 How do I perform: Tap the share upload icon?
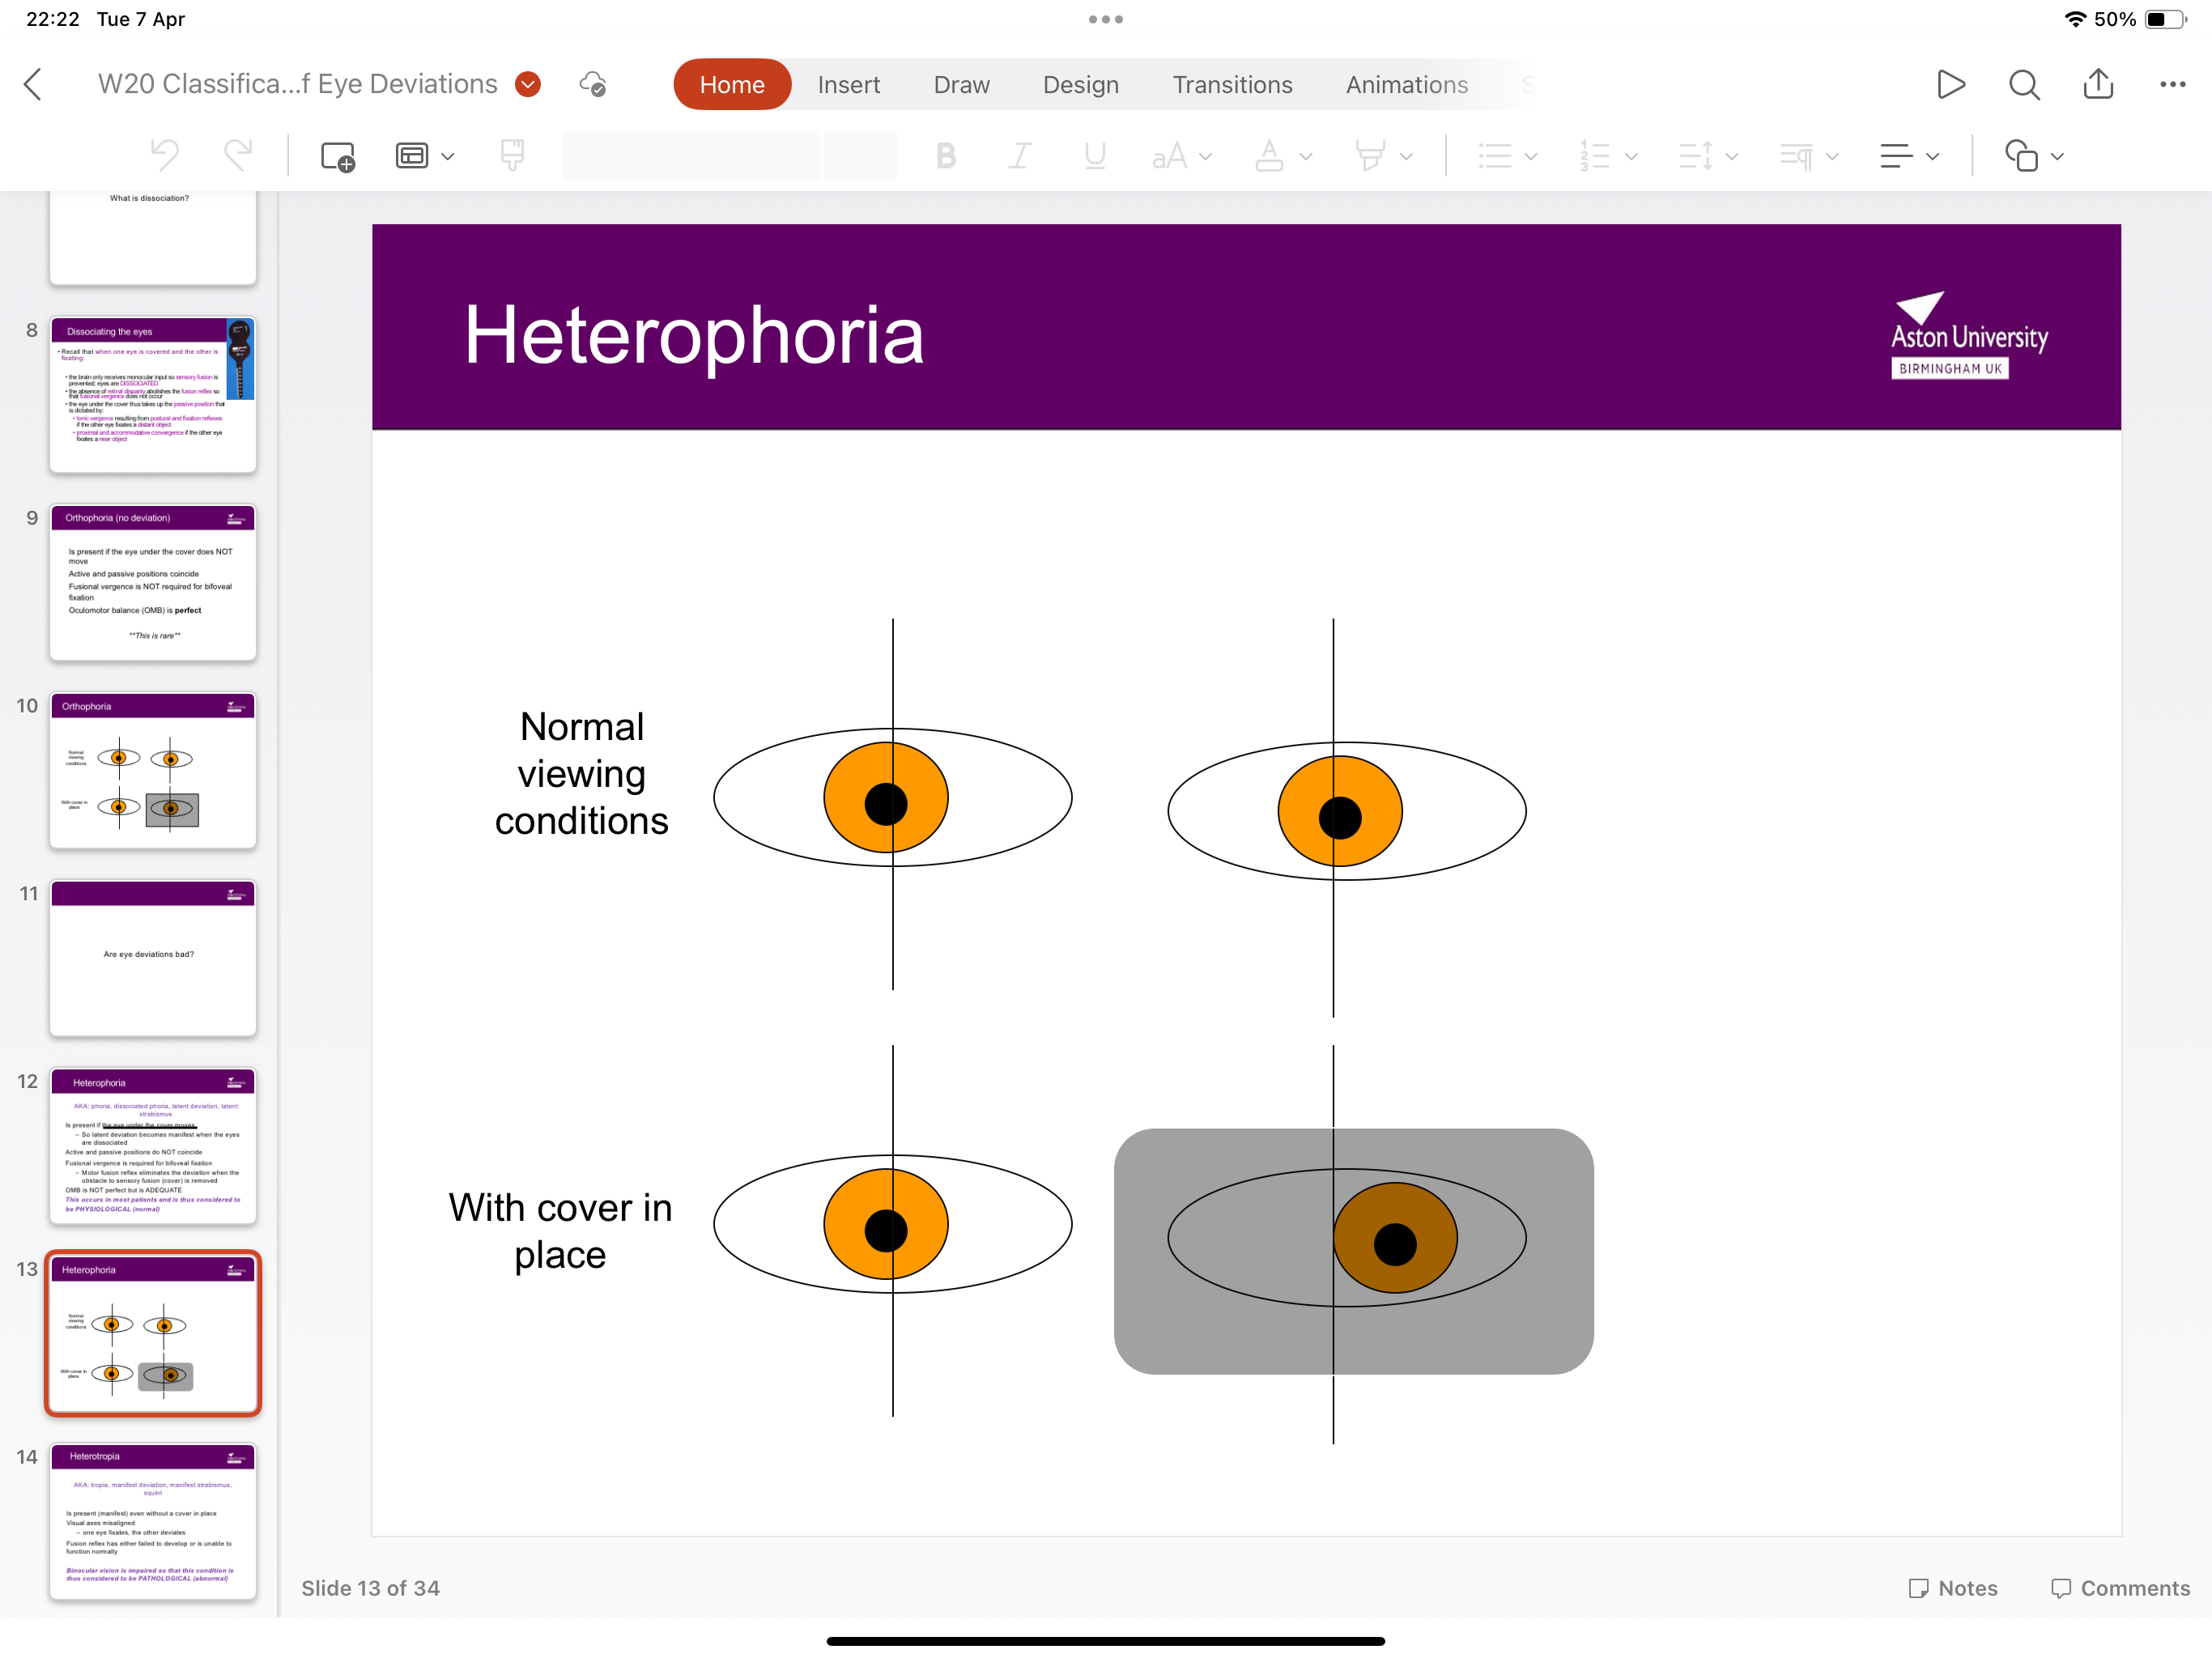tap(2098, 84)
